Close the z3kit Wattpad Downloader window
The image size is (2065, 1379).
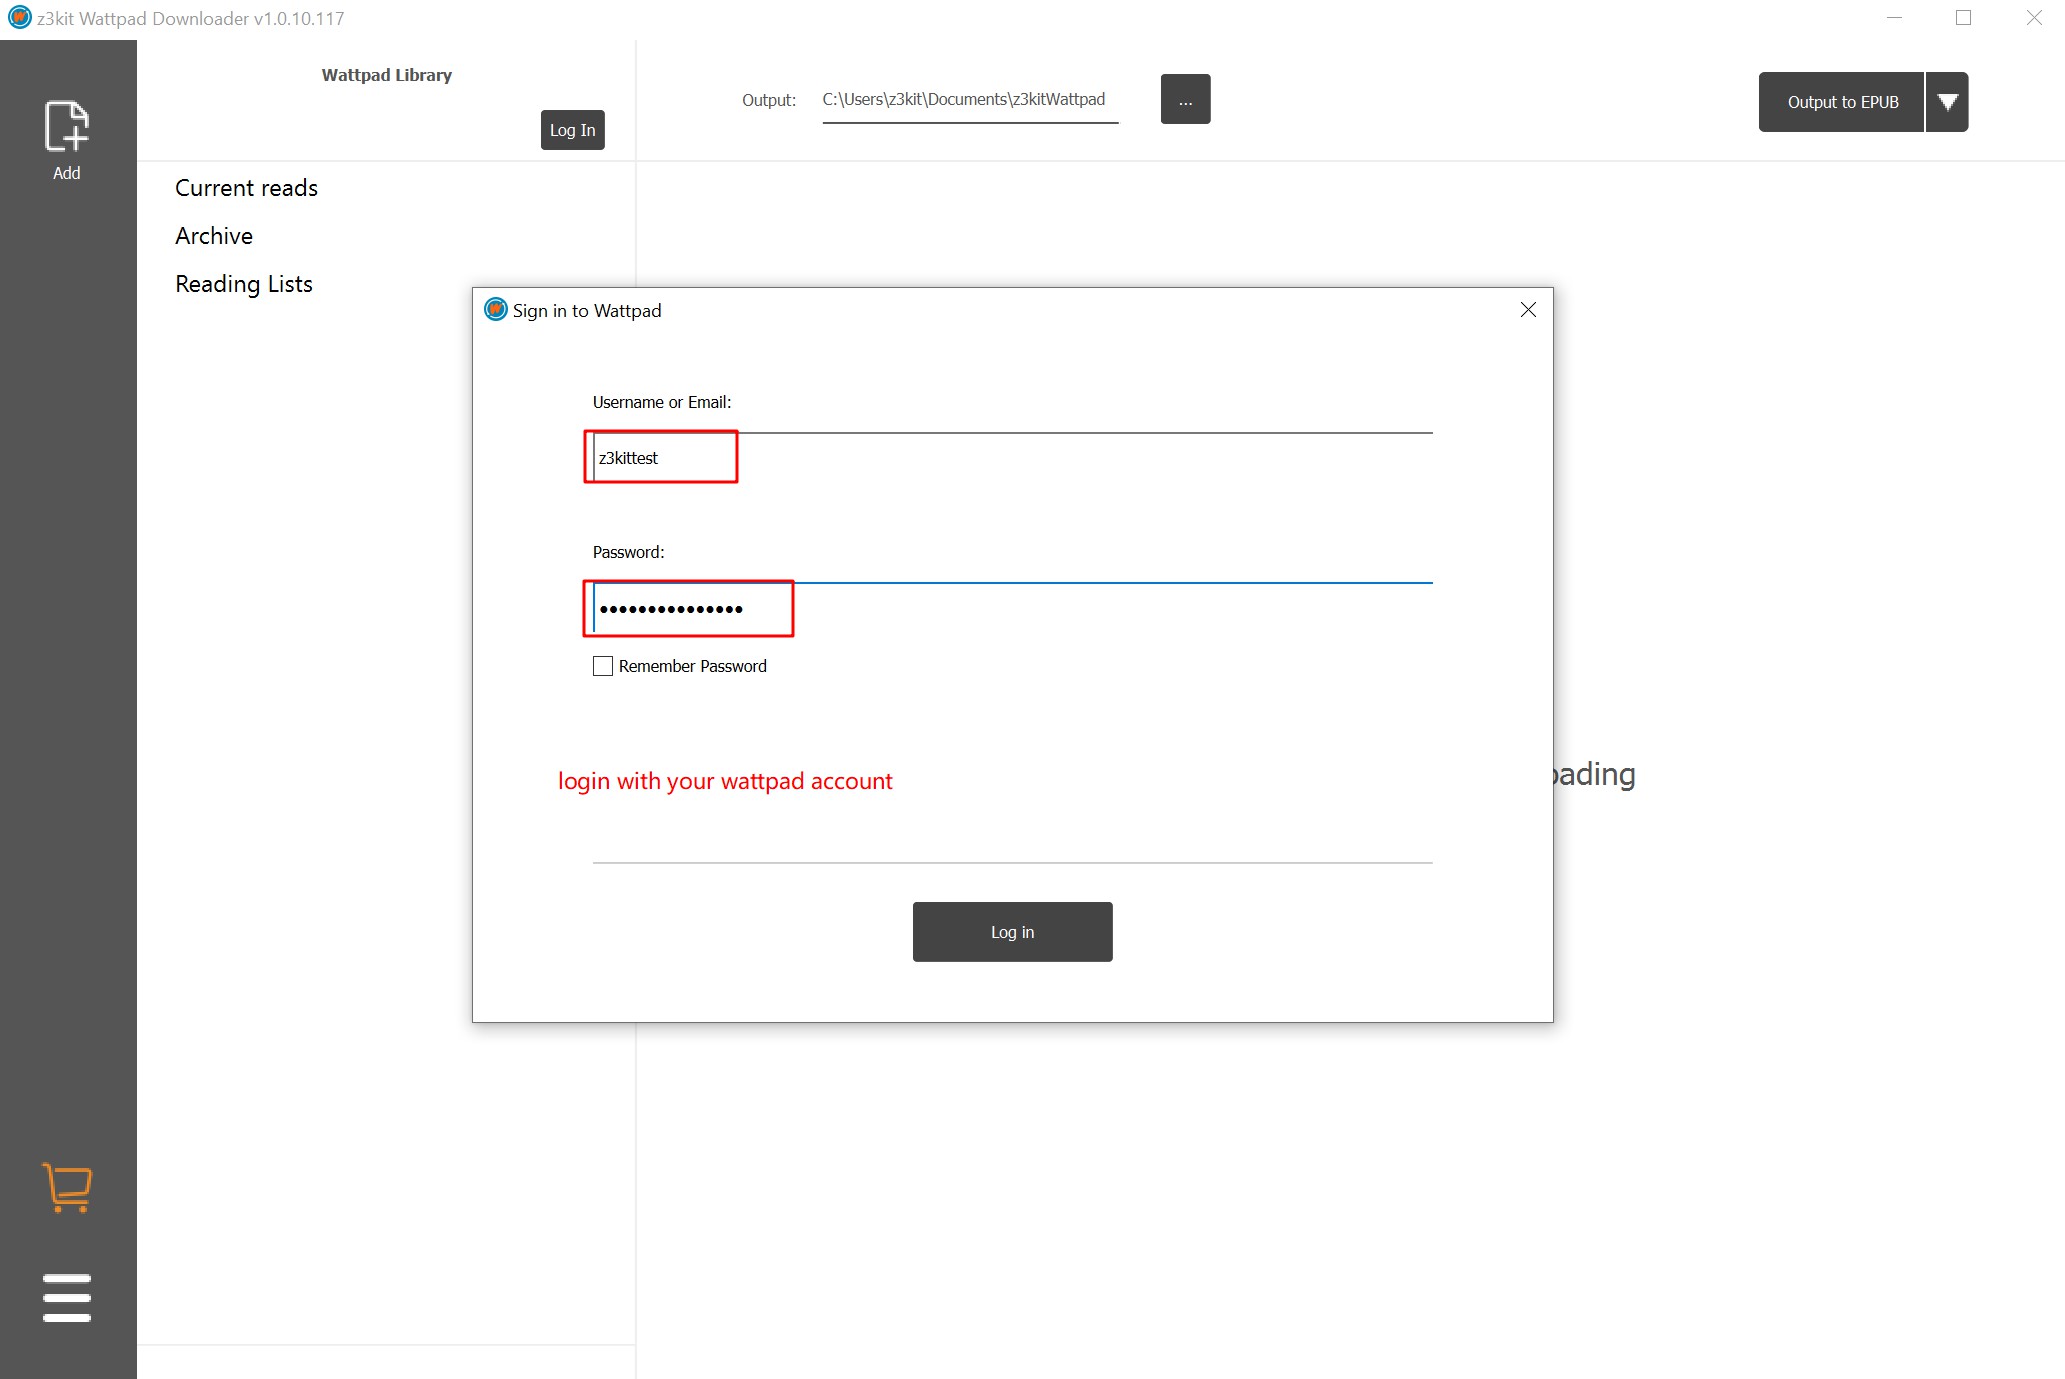point(2034,18)
